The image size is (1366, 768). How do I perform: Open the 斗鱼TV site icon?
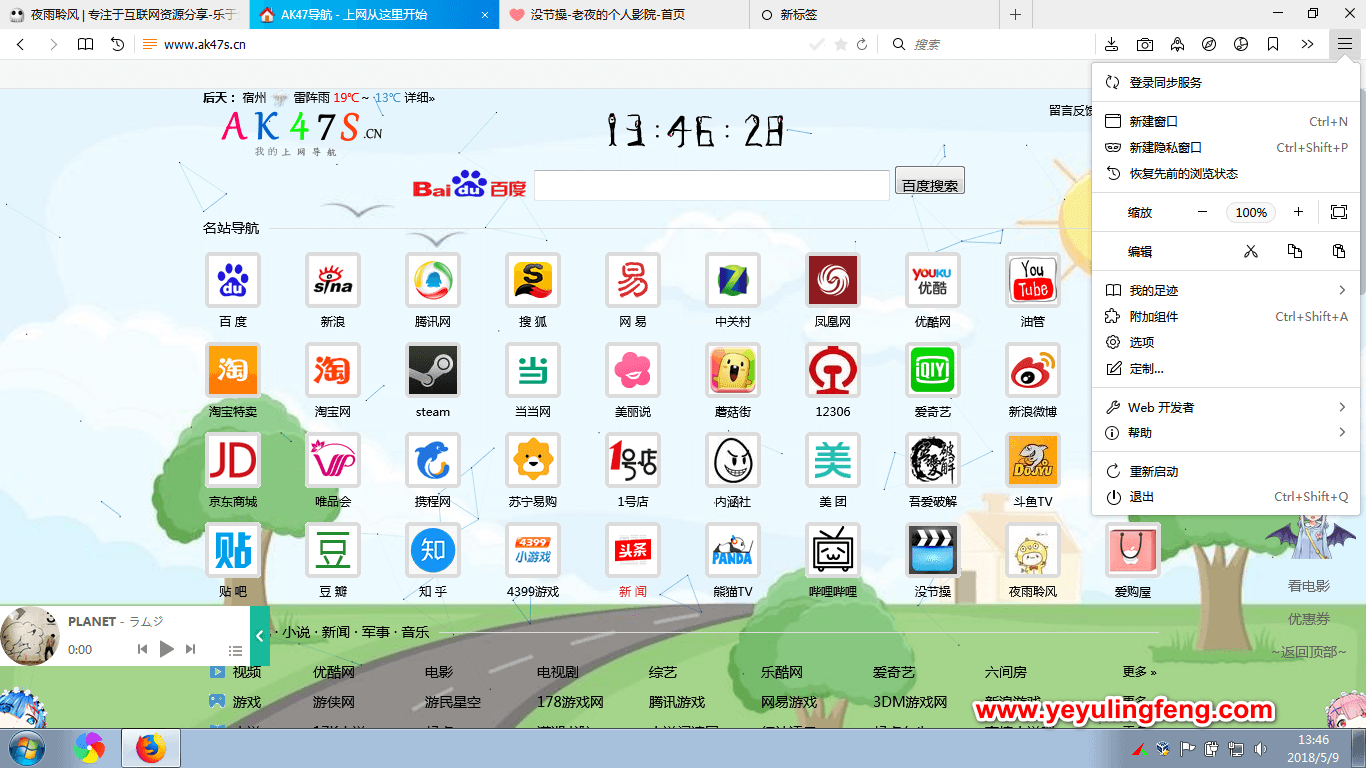1033,460
